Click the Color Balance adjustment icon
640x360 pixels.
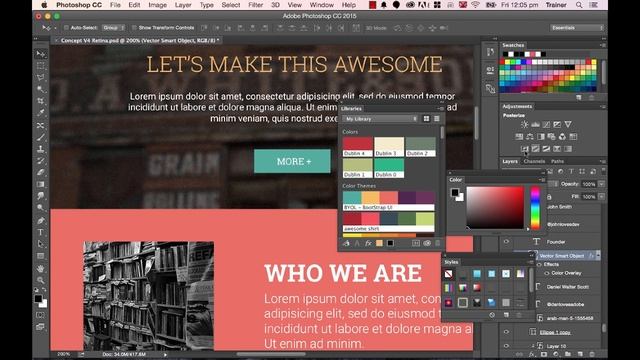pyautogui.click(x=530, y=137)
